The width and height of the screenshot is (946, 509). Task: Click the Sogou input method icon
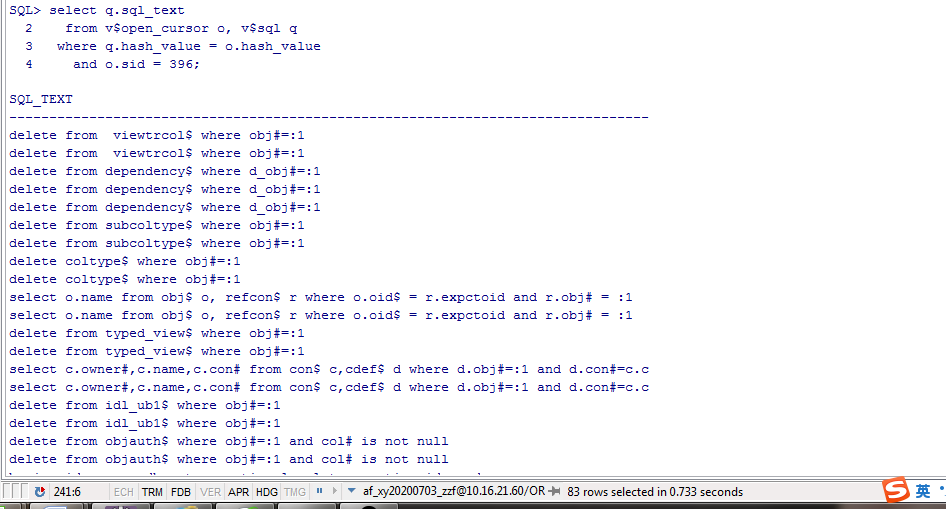(896, 490)
